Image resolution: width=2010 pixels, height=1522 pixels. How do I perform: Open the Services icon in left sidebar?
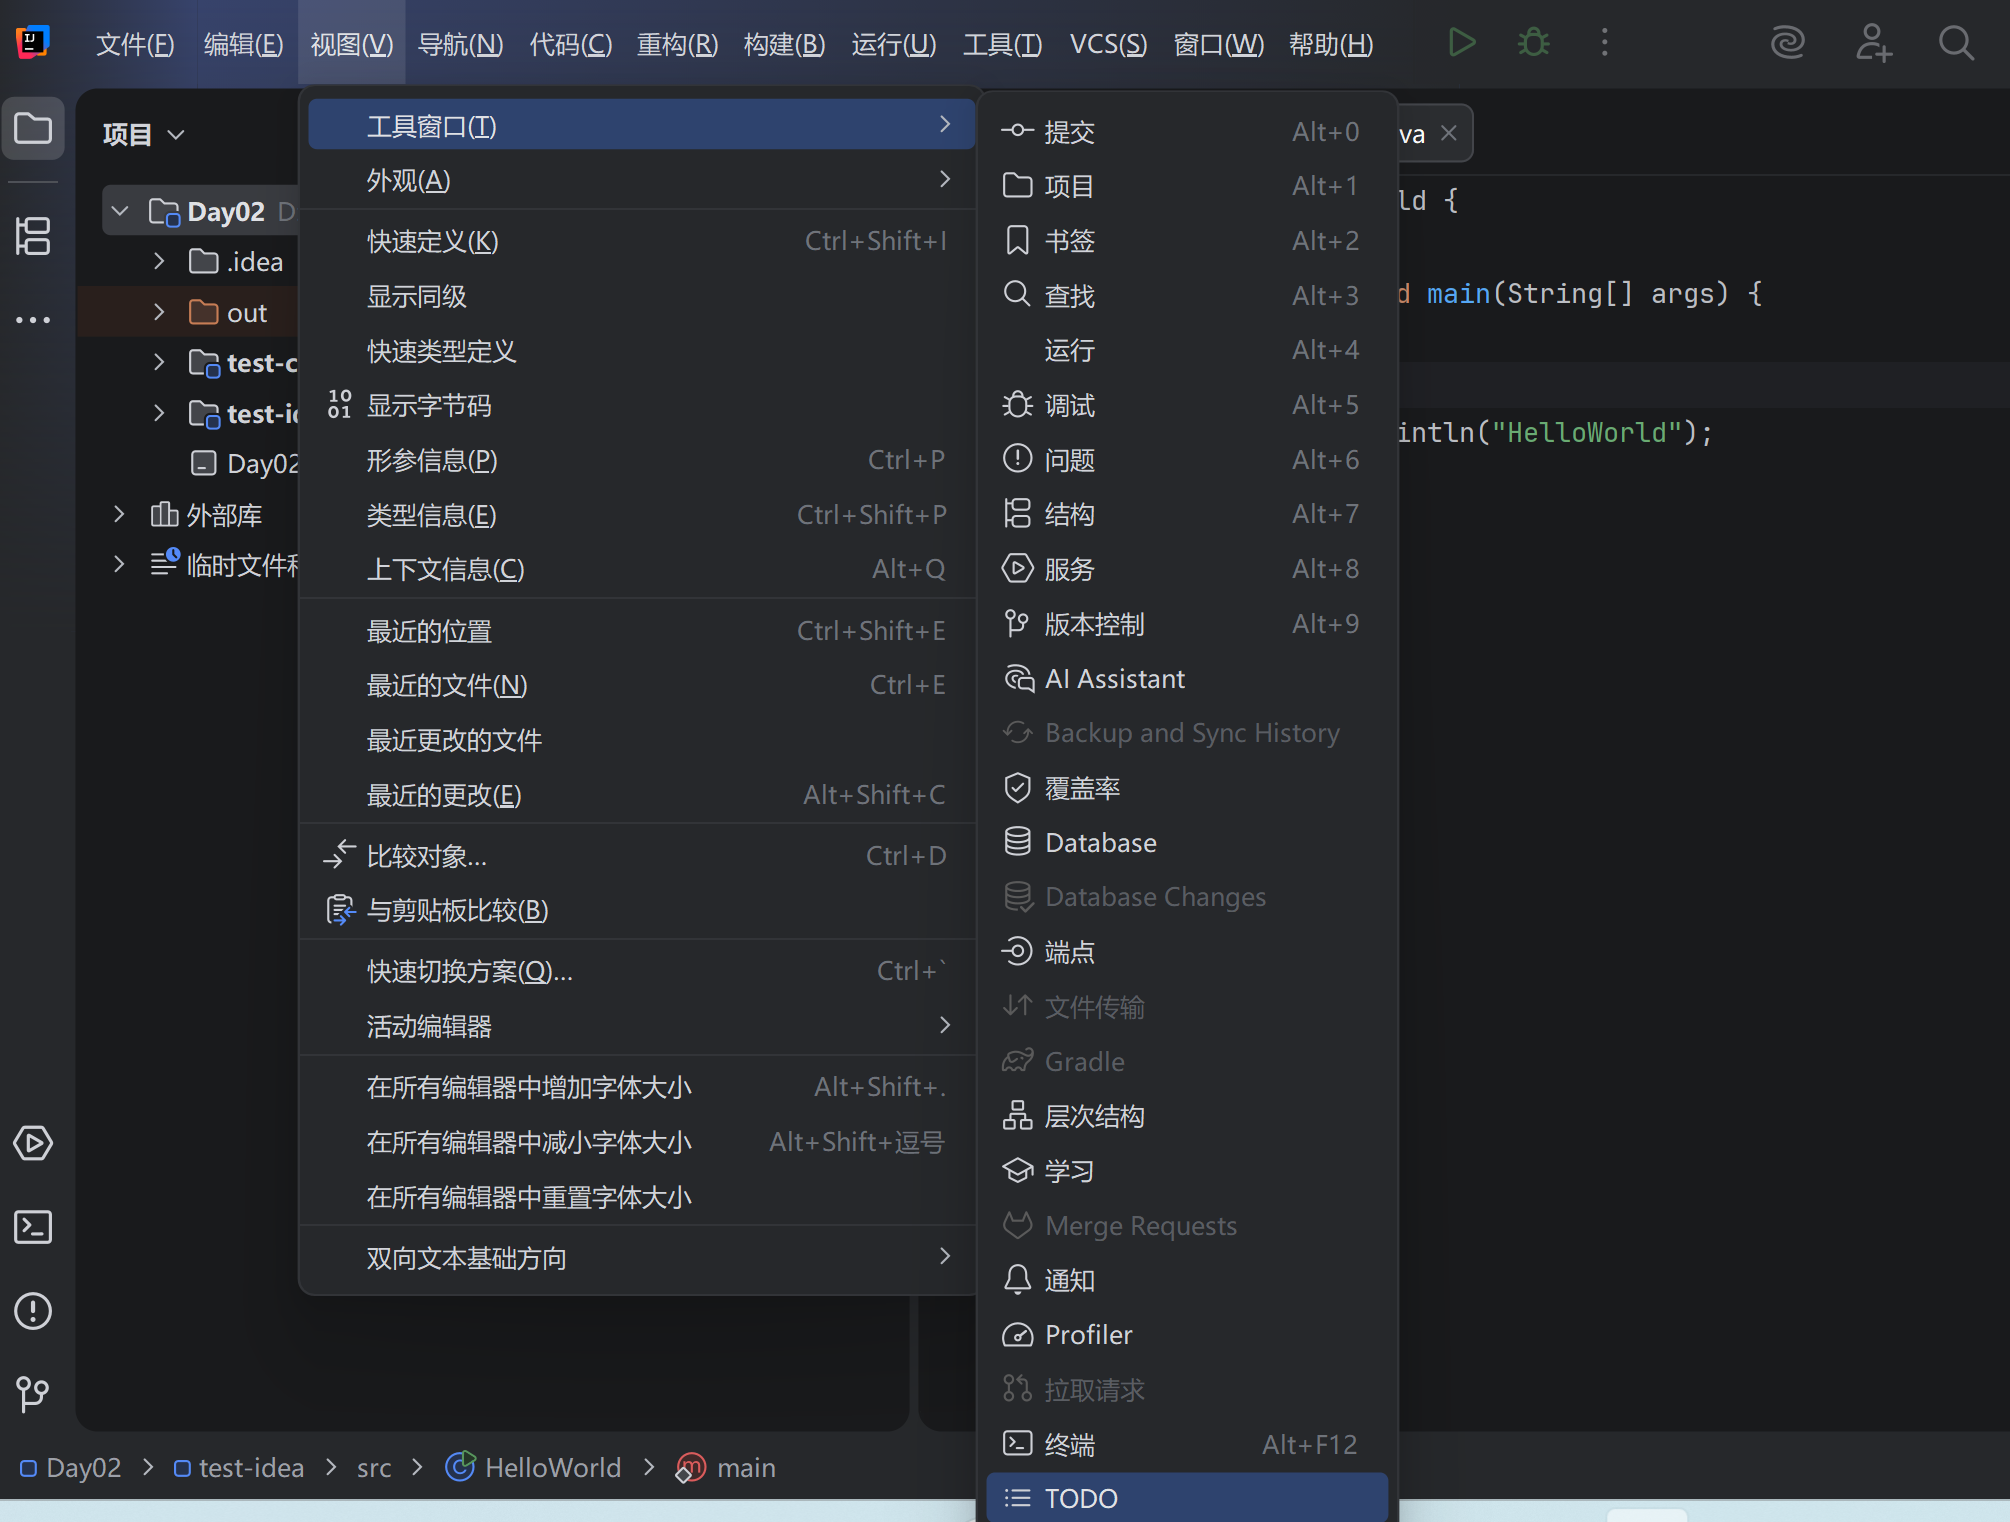tap(33, 1143)
